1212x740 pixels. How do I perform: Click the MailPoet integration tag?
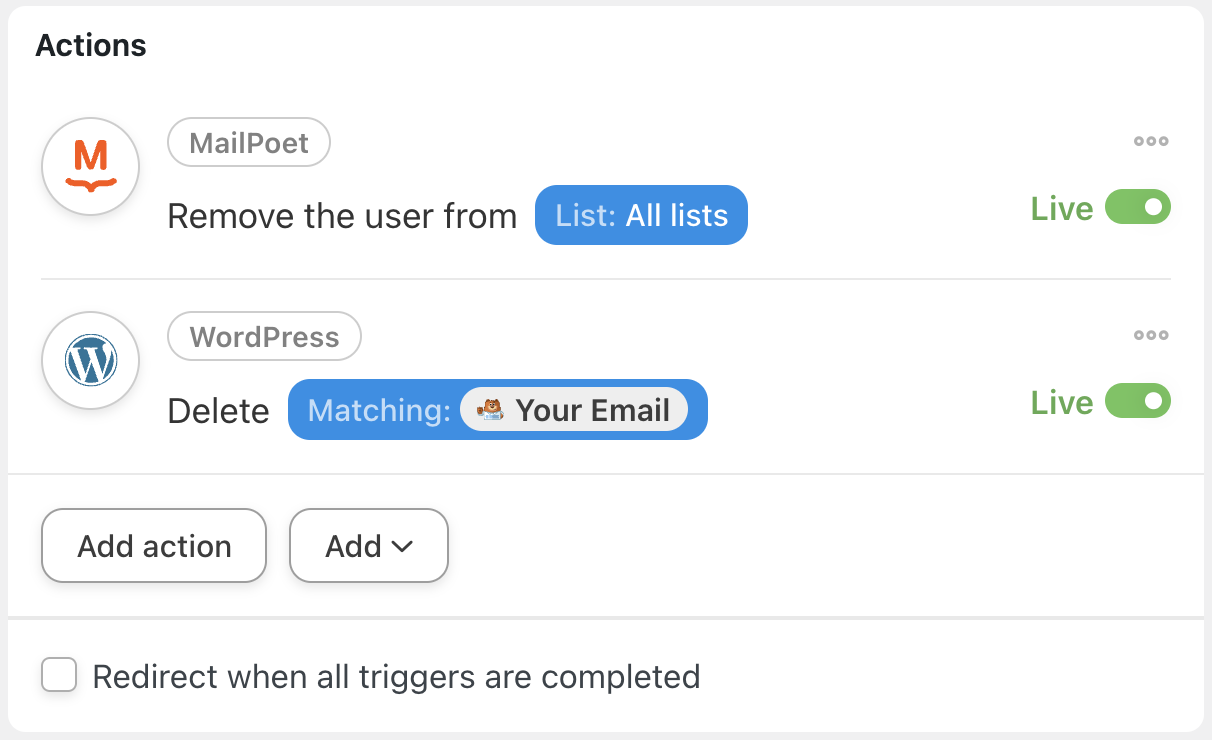pyautogui.click(x=249, y=143)
